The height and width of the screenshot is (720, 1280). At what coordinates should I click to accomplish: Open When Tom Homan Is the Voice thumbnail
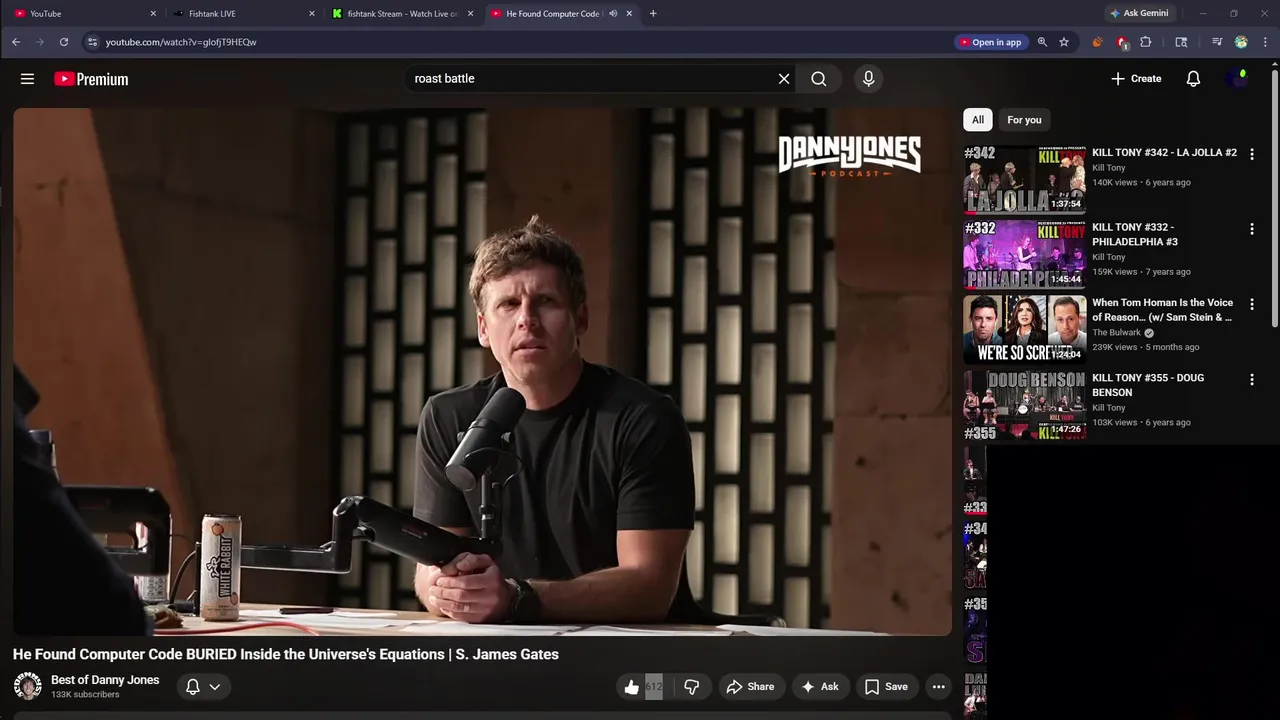point(1024,330)
